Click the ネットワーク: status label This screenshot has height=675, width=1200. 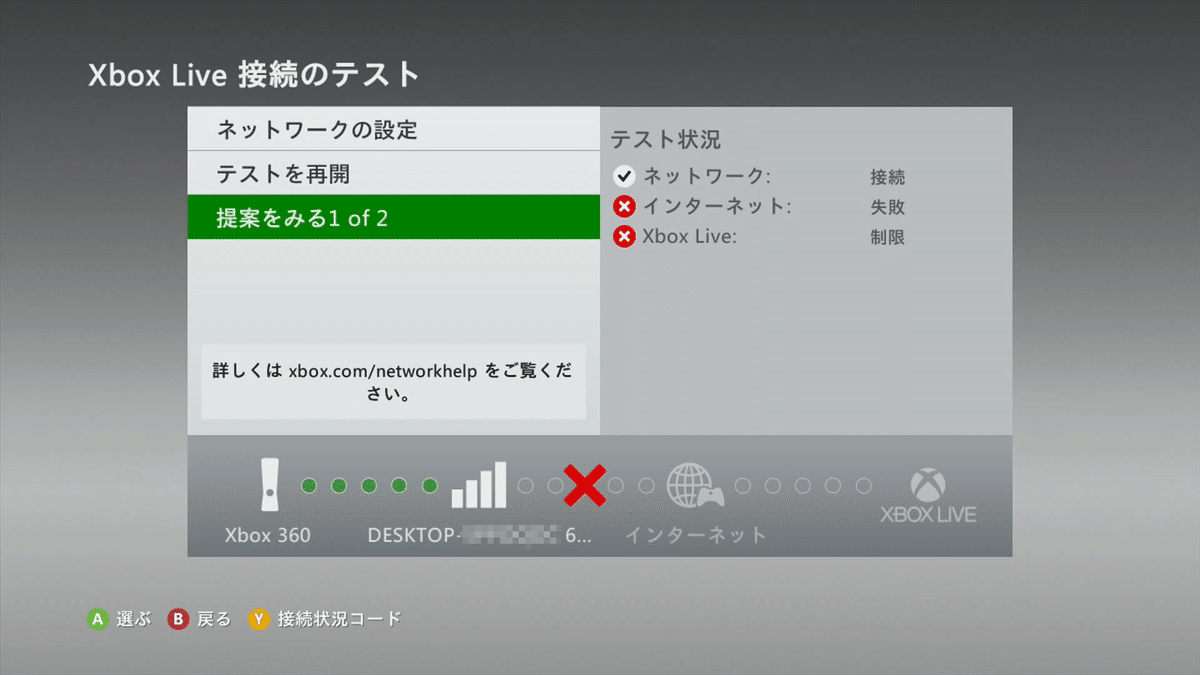707,177
